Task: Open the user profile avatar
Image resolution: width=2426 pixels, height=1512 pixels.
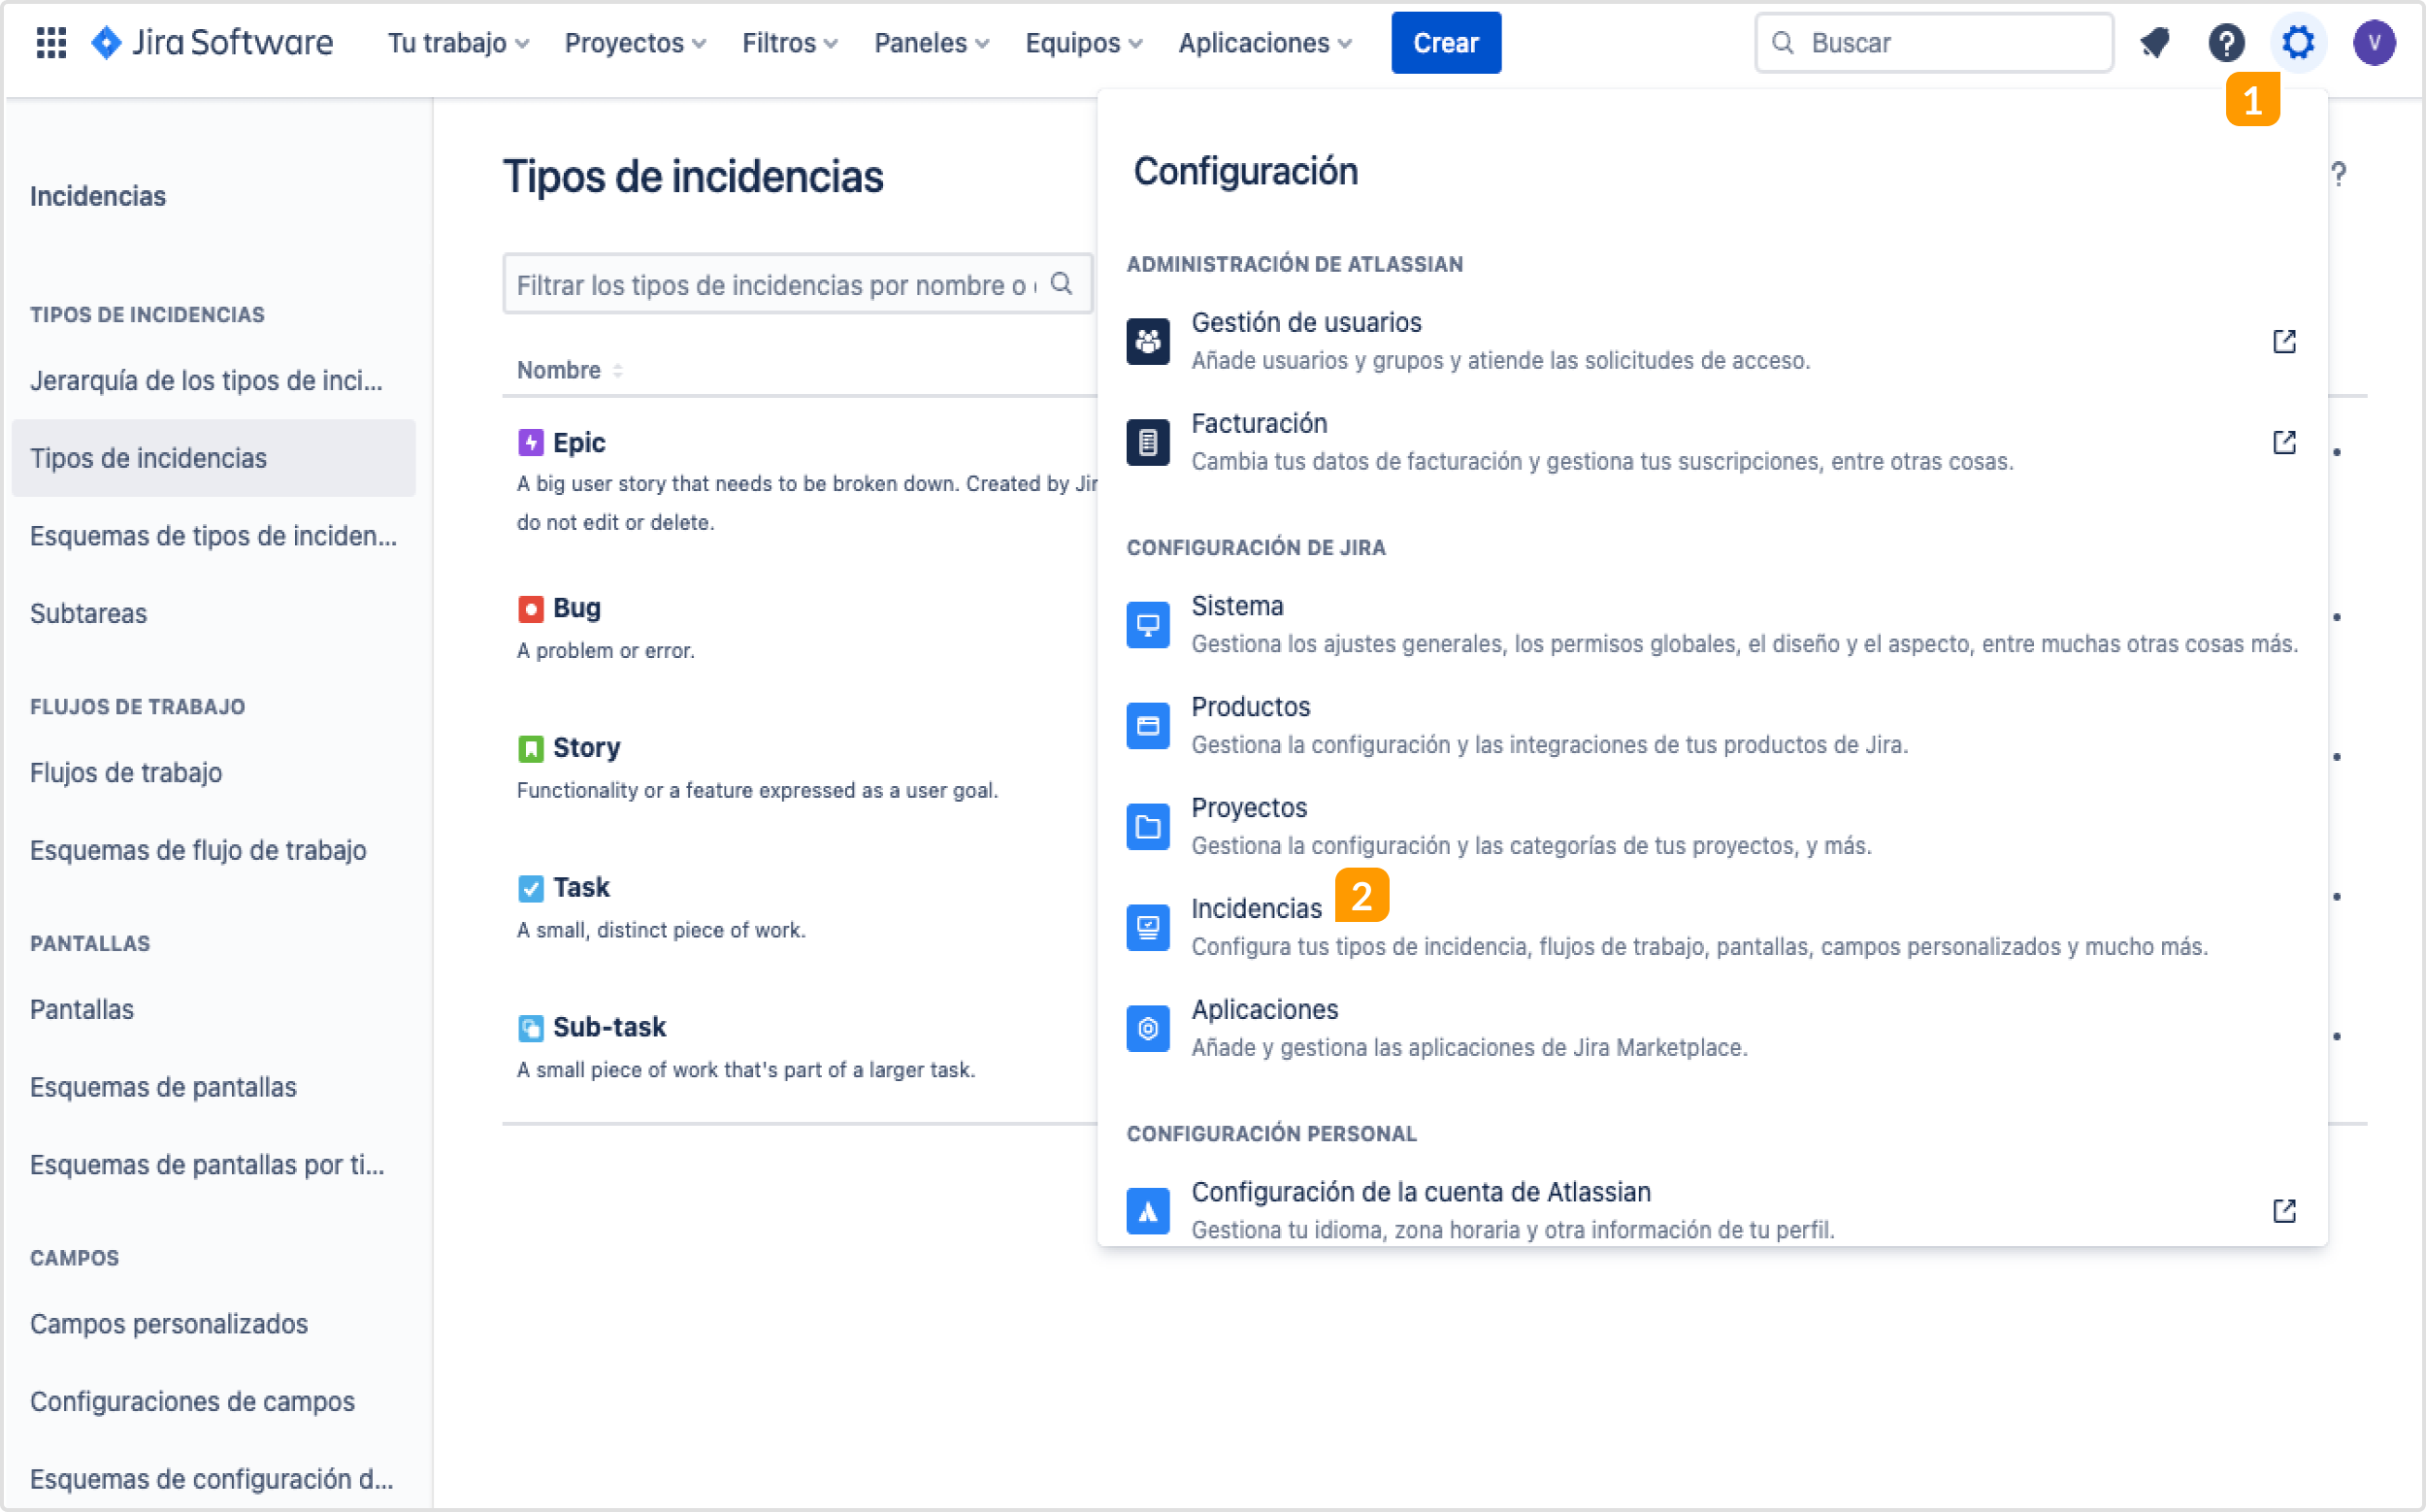Action: 2374,42
